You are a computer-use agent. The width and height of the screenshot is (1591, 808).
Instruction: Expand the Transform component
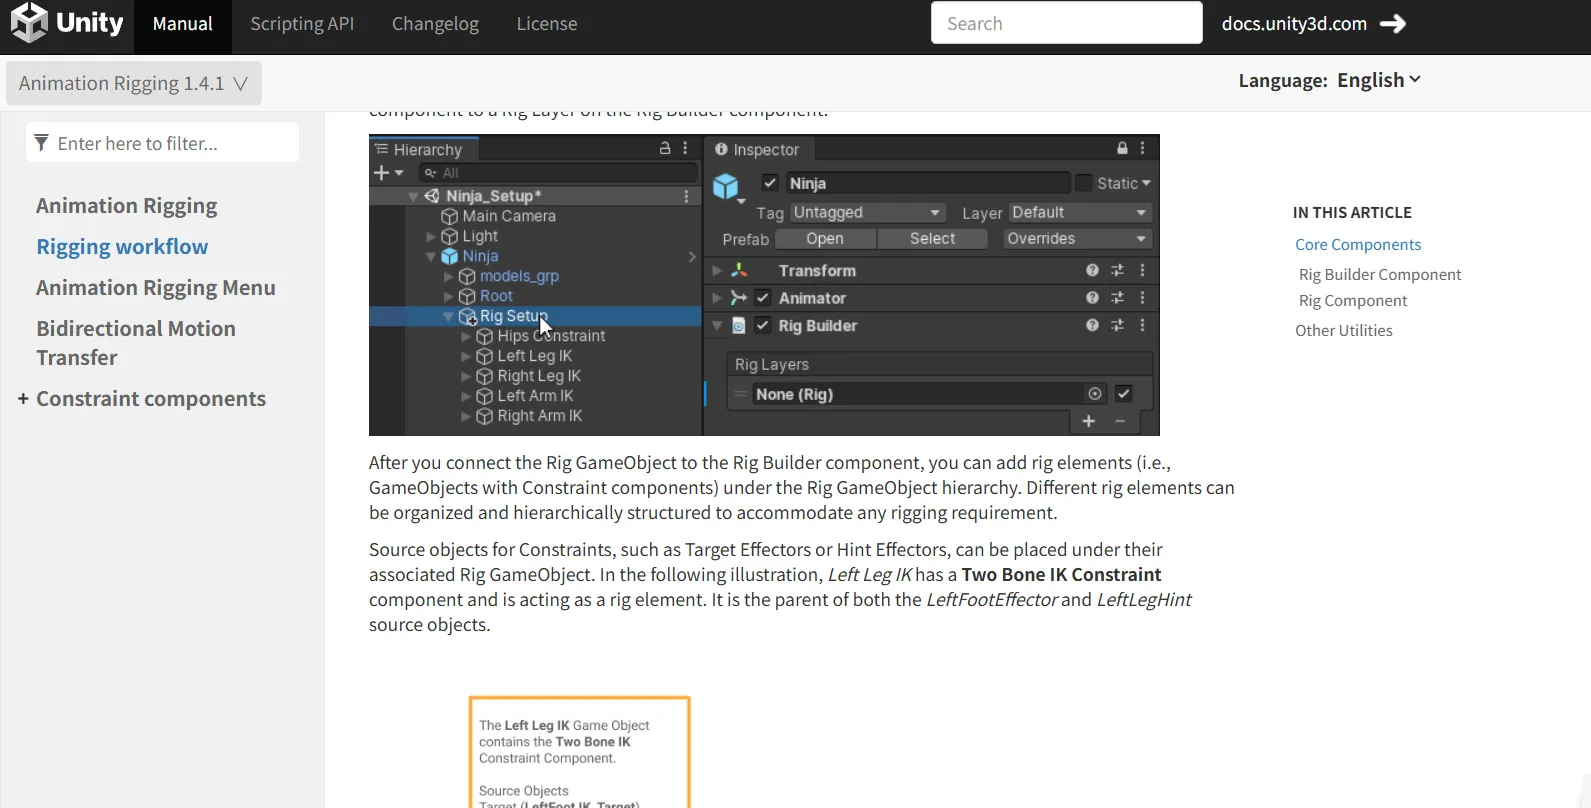coord(717,271)
